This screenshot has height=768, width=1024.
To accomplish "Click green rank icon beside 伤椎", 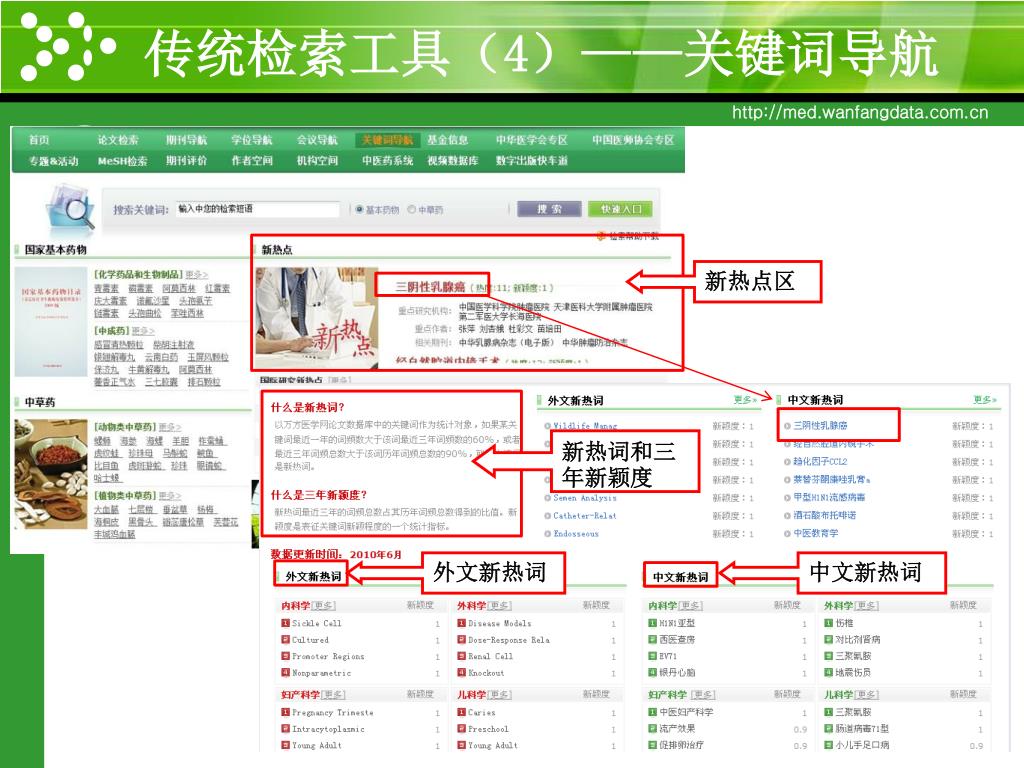I will click(x=829, y=623).
